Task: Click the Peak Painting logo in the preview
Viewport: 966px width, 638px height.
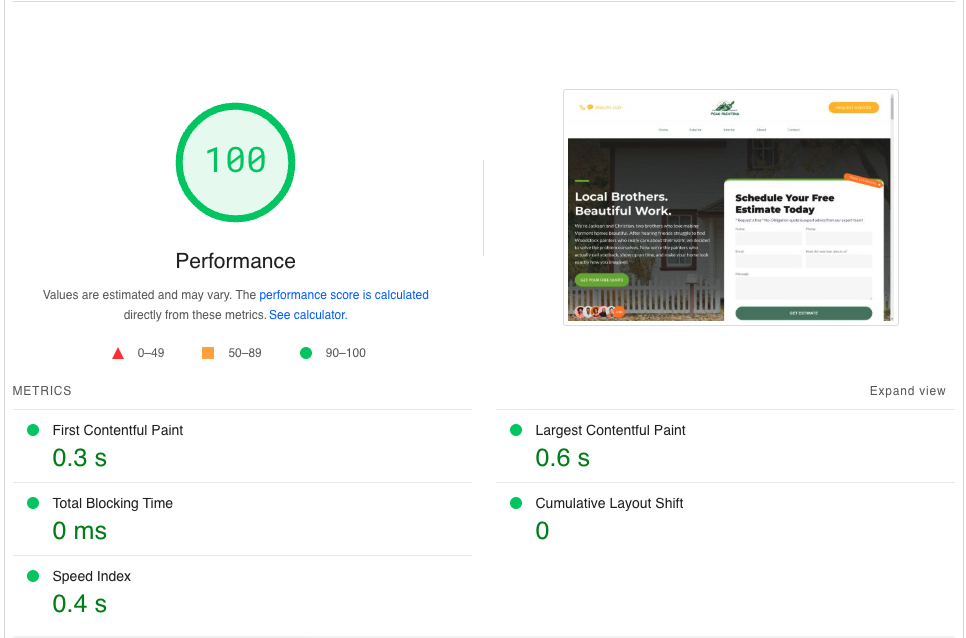Action: click(725, 106)
